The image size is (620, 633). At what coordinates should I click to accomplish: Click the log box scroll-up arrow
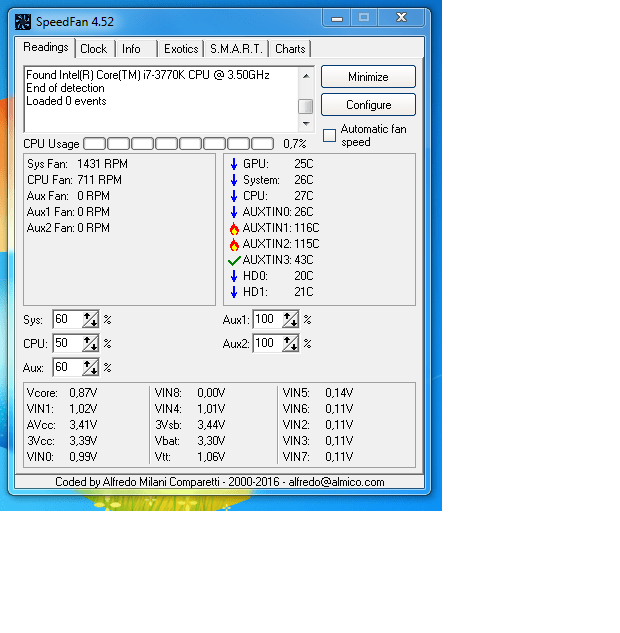(306, 76)
